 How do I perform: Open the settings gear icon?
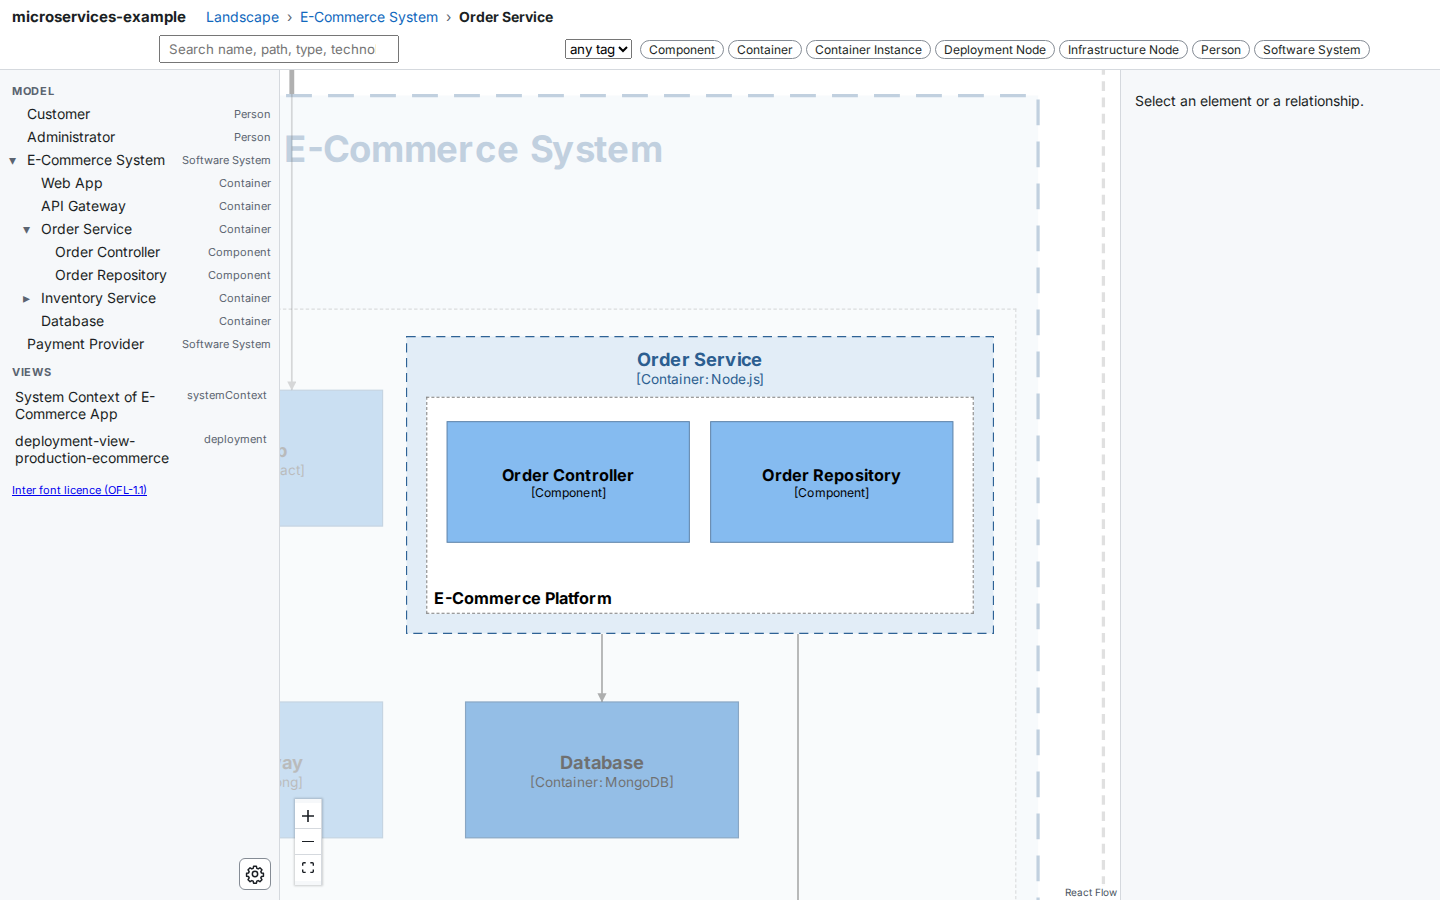[255, 874]
